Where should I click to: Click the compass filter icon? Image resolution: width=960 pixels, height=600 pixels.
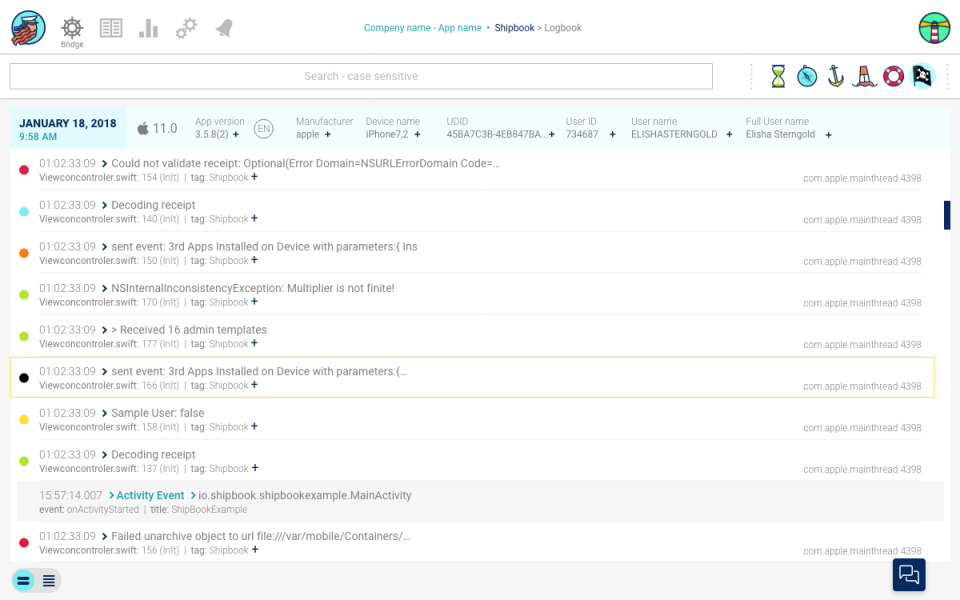807,77
